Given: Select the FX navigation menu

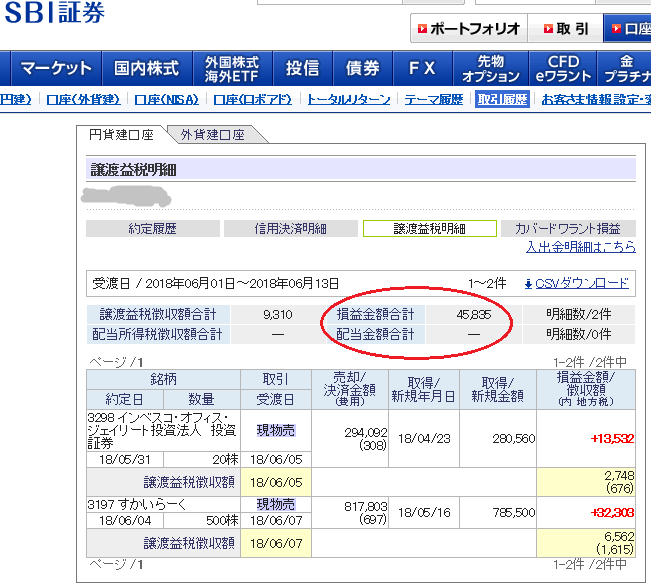Looking at the screenshot, I should tap(422, 68).
